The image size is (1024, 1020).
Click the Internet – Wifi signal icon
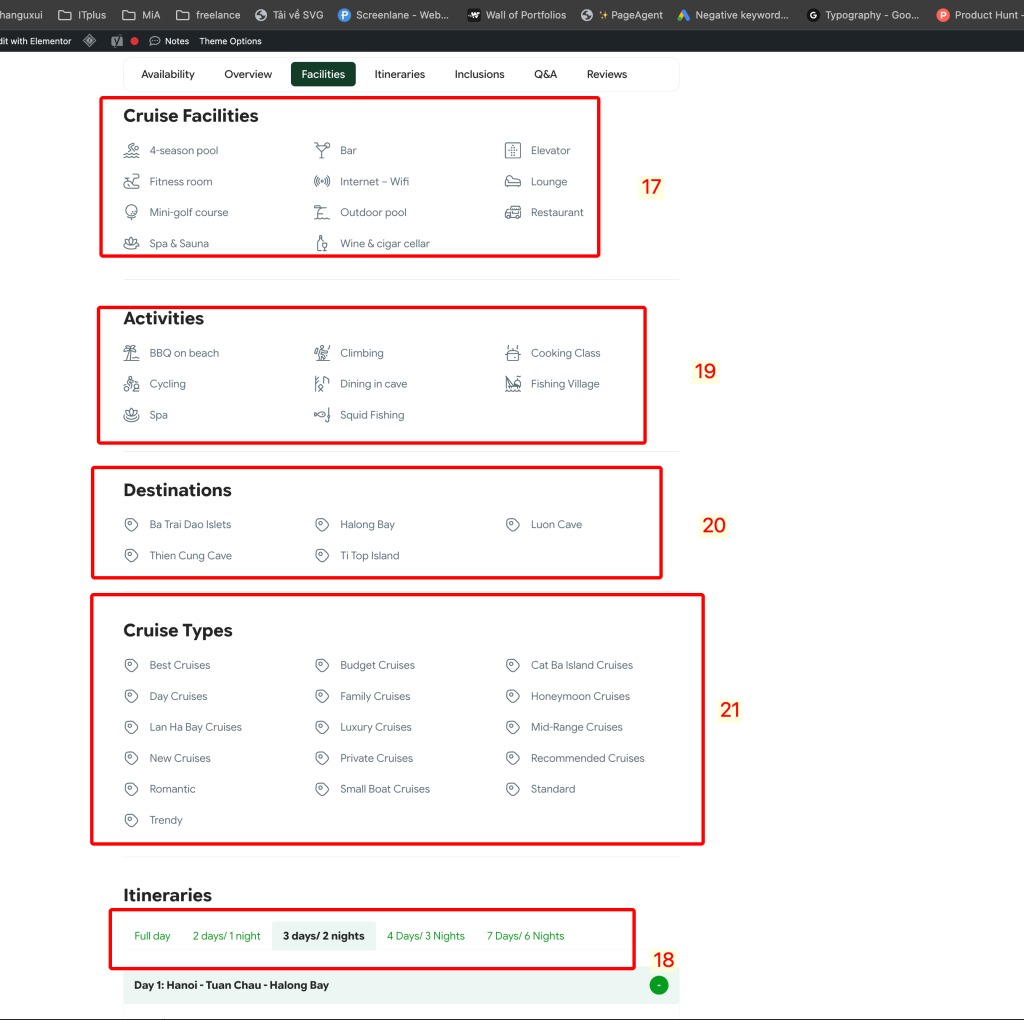pyautogui.click(x=322, y=182)
